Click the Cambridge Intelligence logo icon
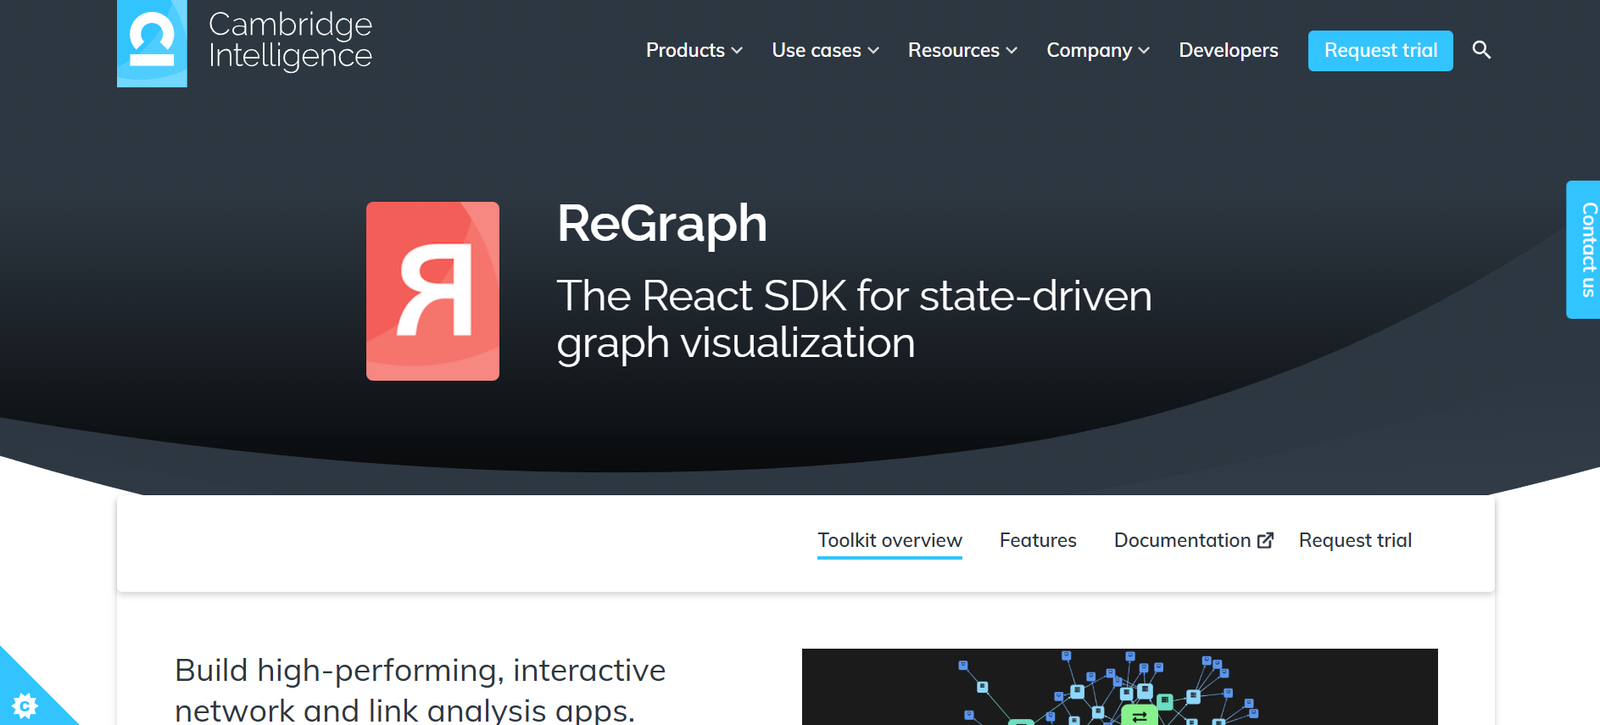Screen dimensions: 1600x725 pyautogui.click(x=152, y=43)
